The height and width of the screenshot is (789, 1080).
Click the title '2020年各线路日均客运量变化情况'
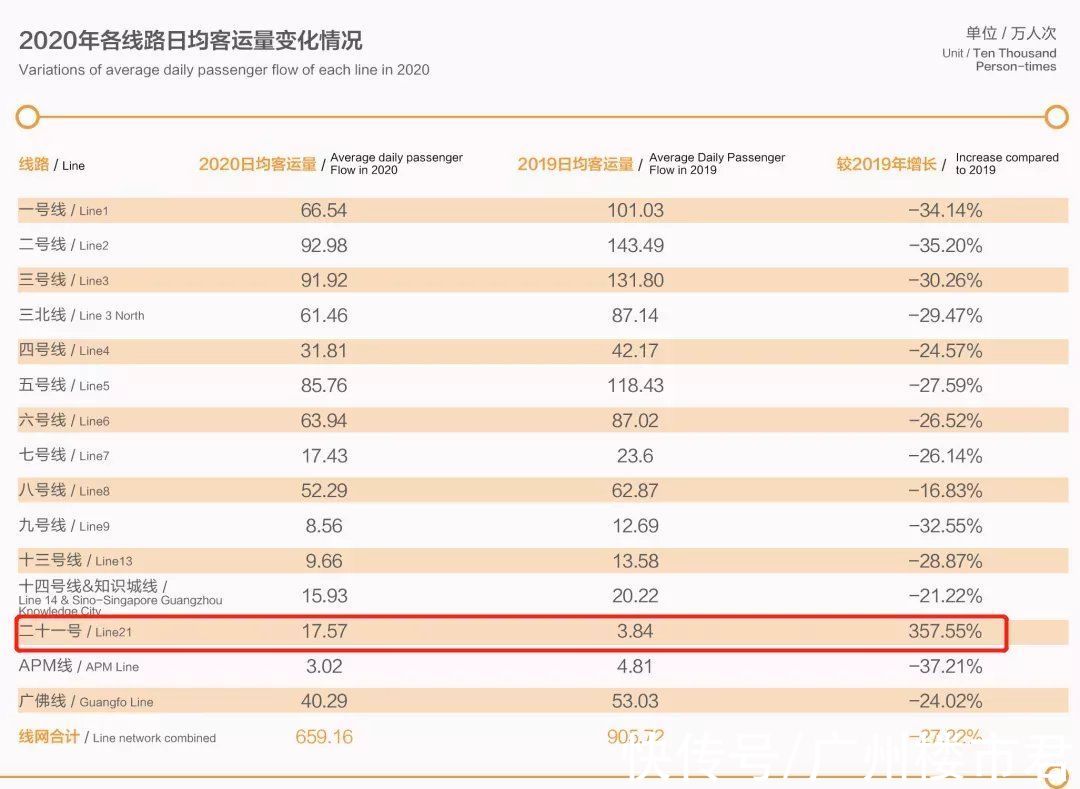[190, 41]
